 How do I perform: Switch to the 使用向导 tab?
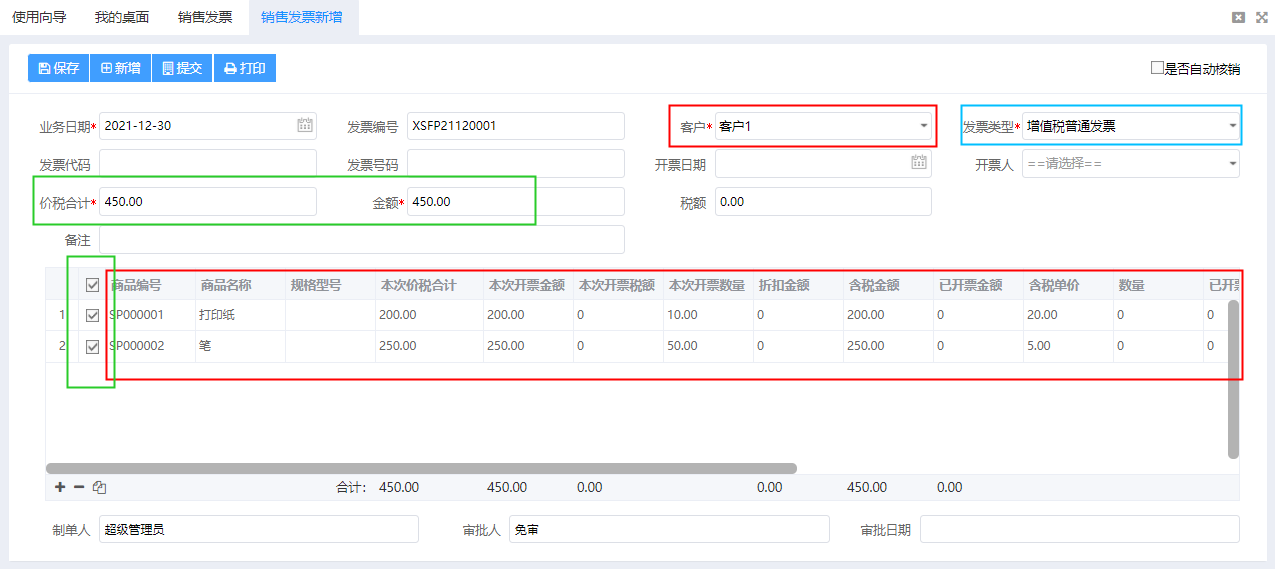click(x=38, y=17)
